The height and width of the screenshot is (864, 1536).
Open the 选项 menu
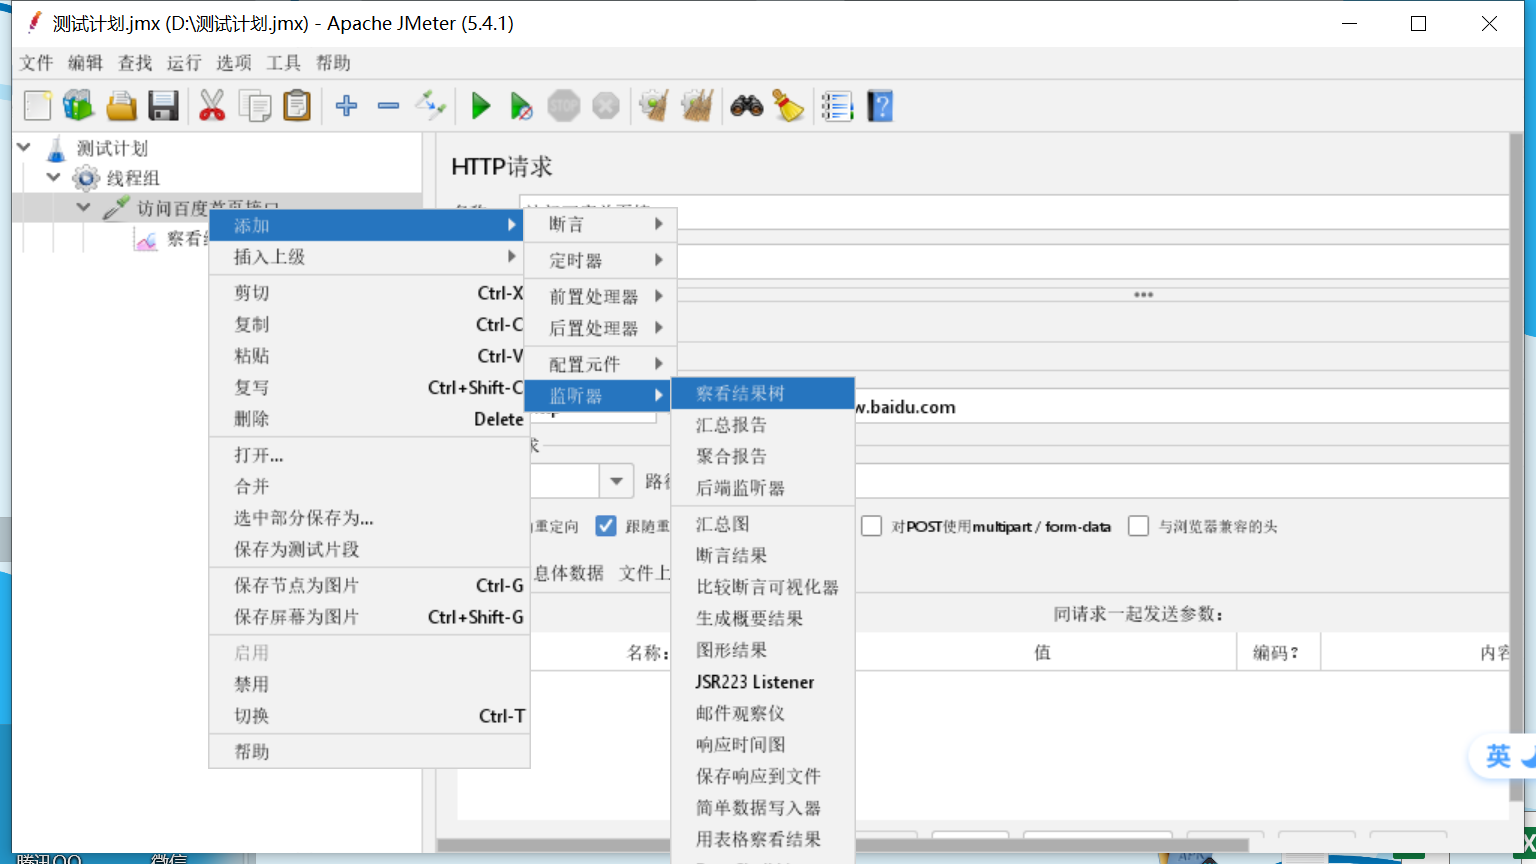click(x=234, y=63)
